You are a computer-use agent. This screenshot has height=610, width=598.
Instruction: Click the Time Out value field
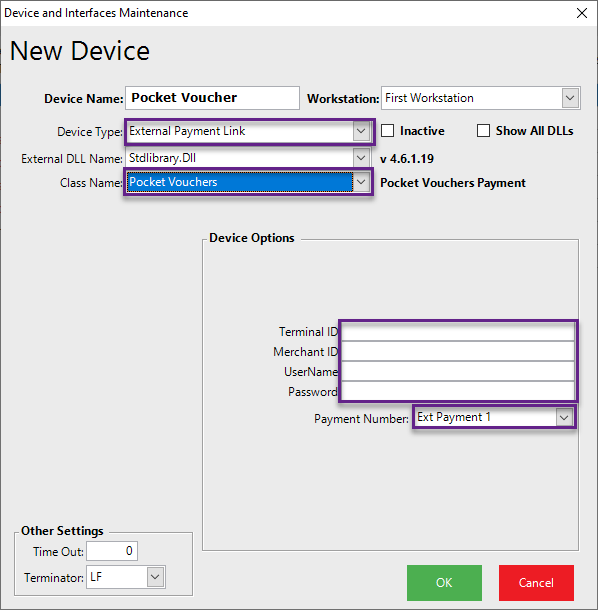(x=112, y=551)
